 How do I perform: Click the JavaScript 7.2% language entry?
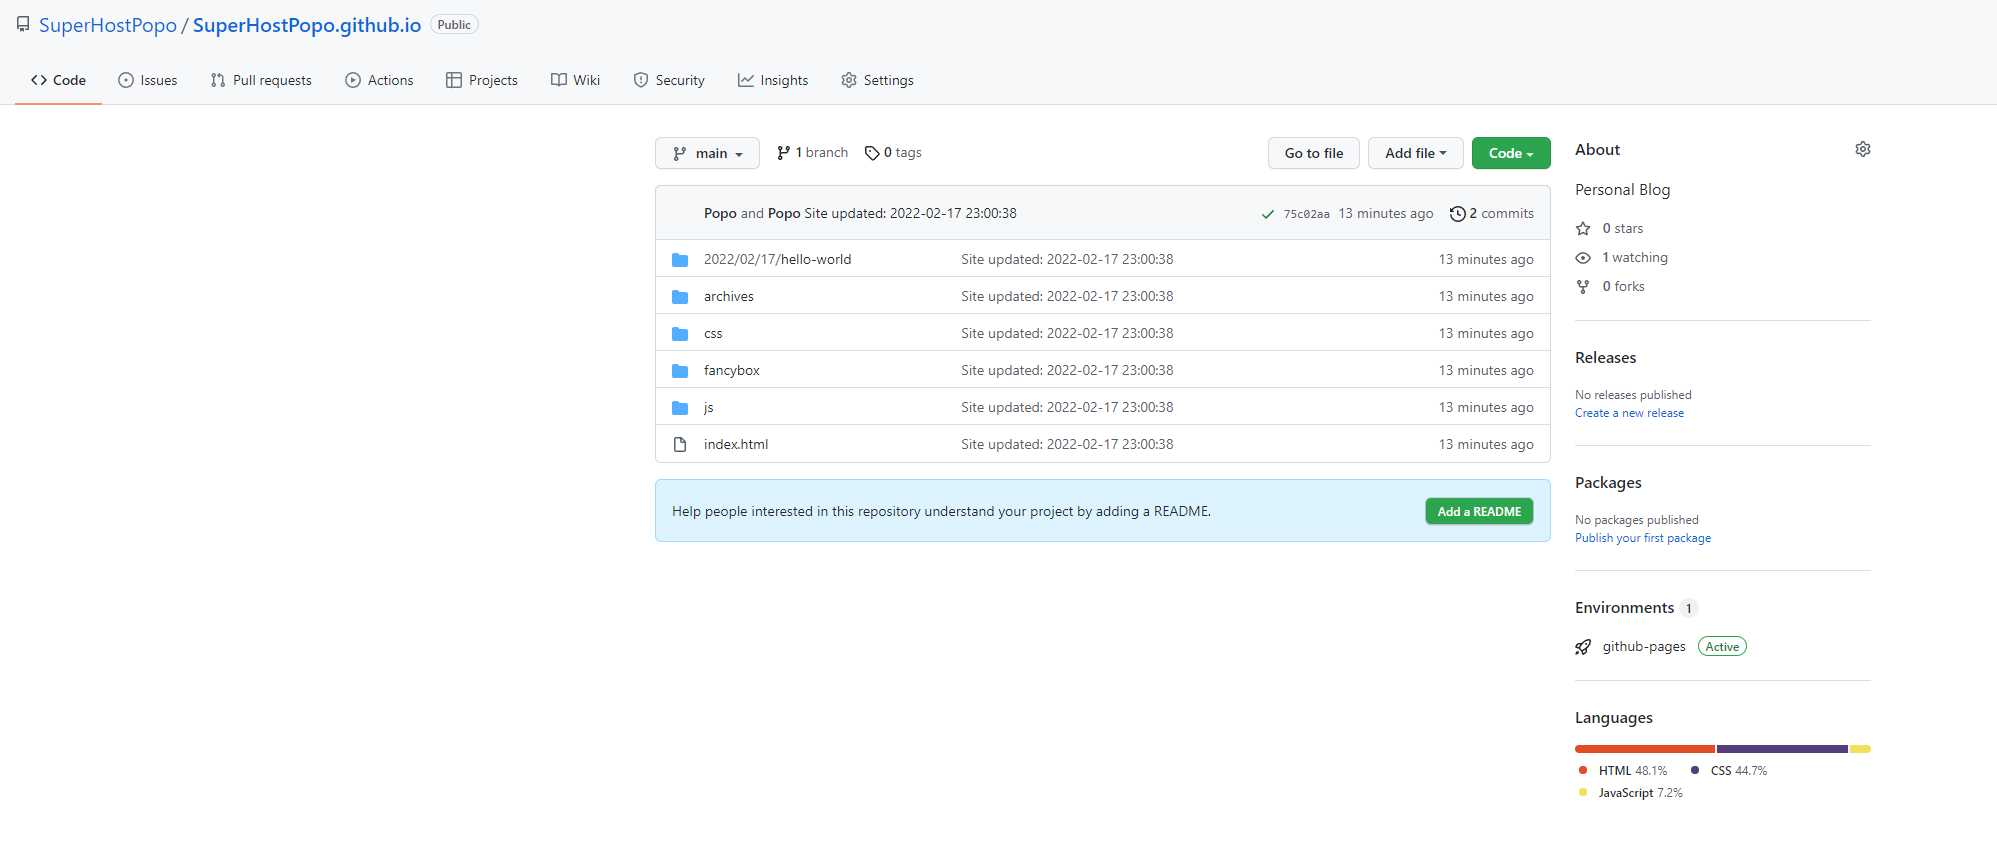click(x=1630, y=793)
